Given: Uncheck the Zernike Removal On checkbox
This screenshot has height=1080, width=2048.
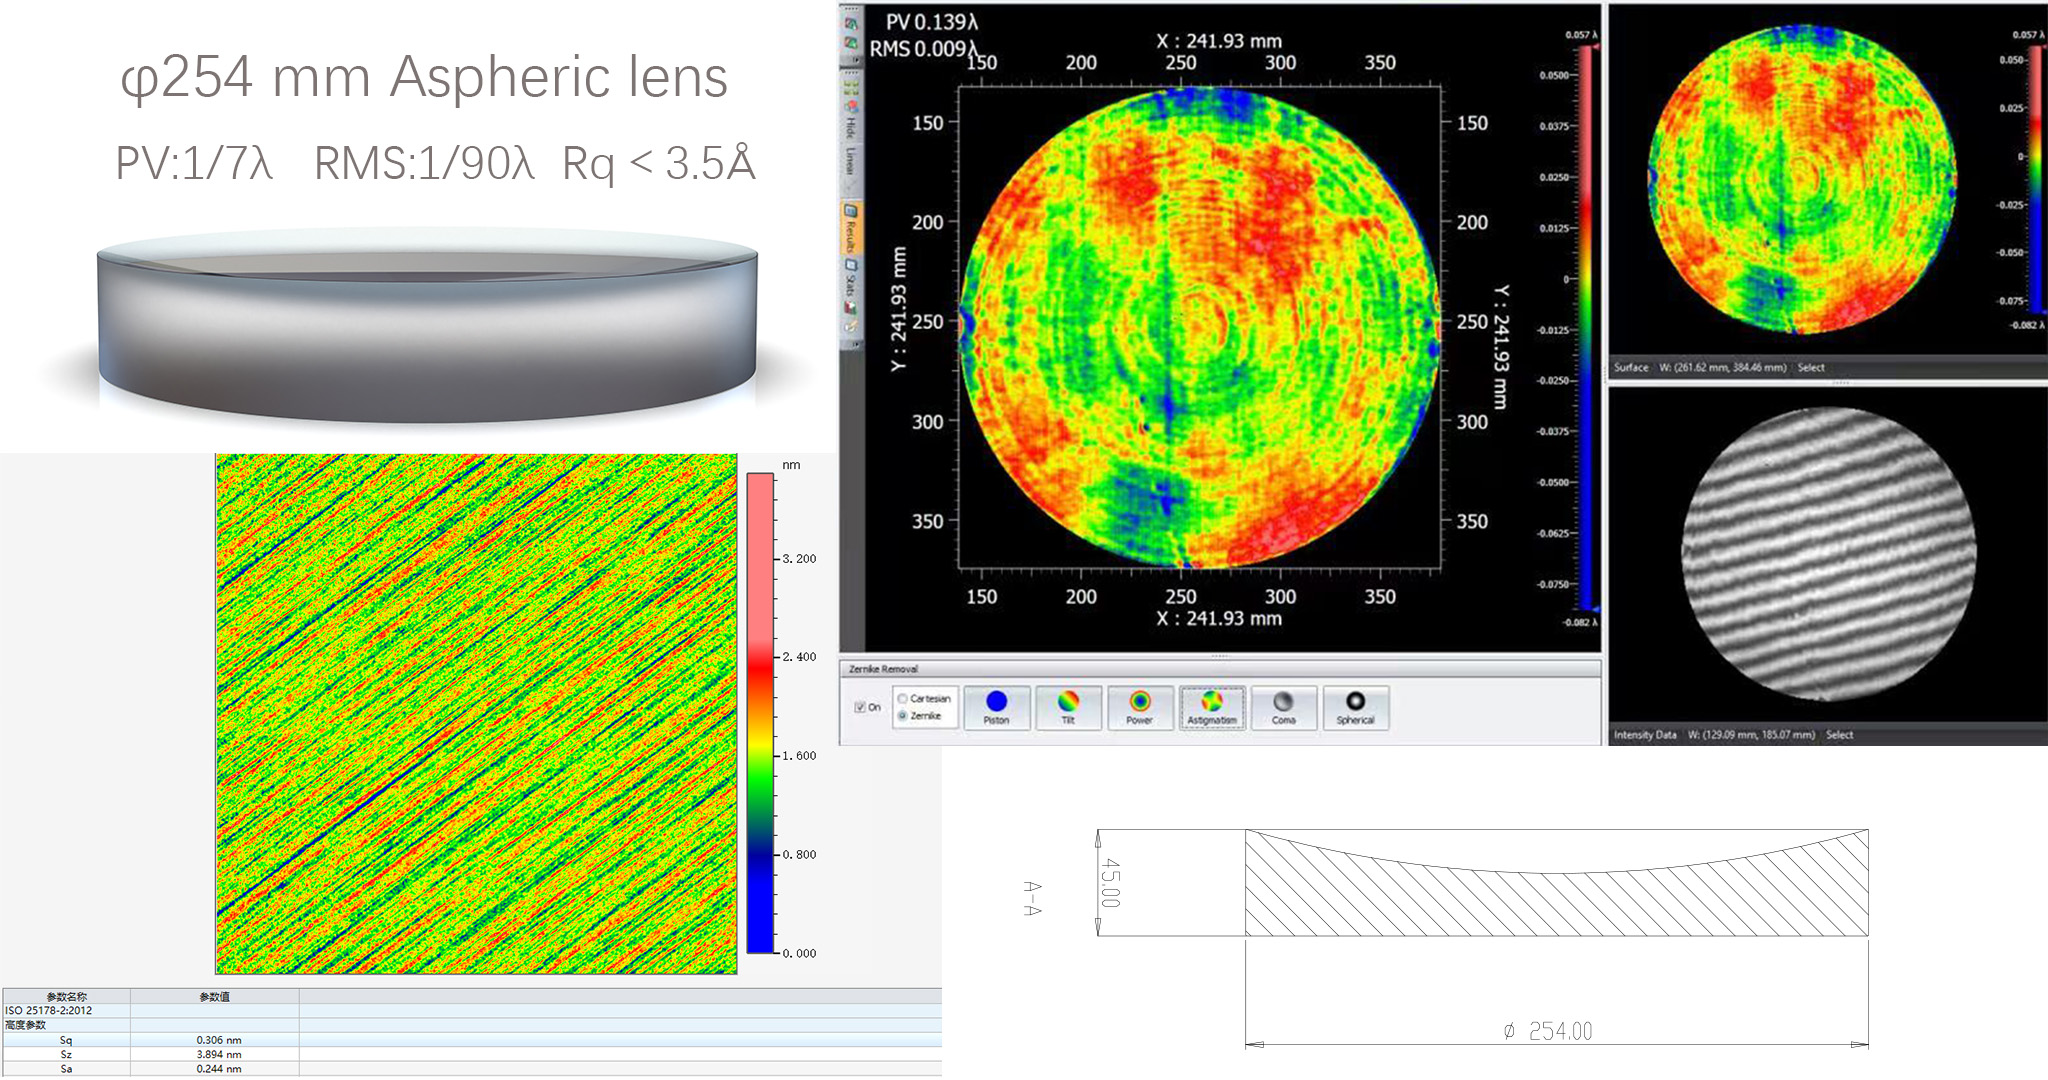Looking at the screenshot, I should tap(860, 707).
